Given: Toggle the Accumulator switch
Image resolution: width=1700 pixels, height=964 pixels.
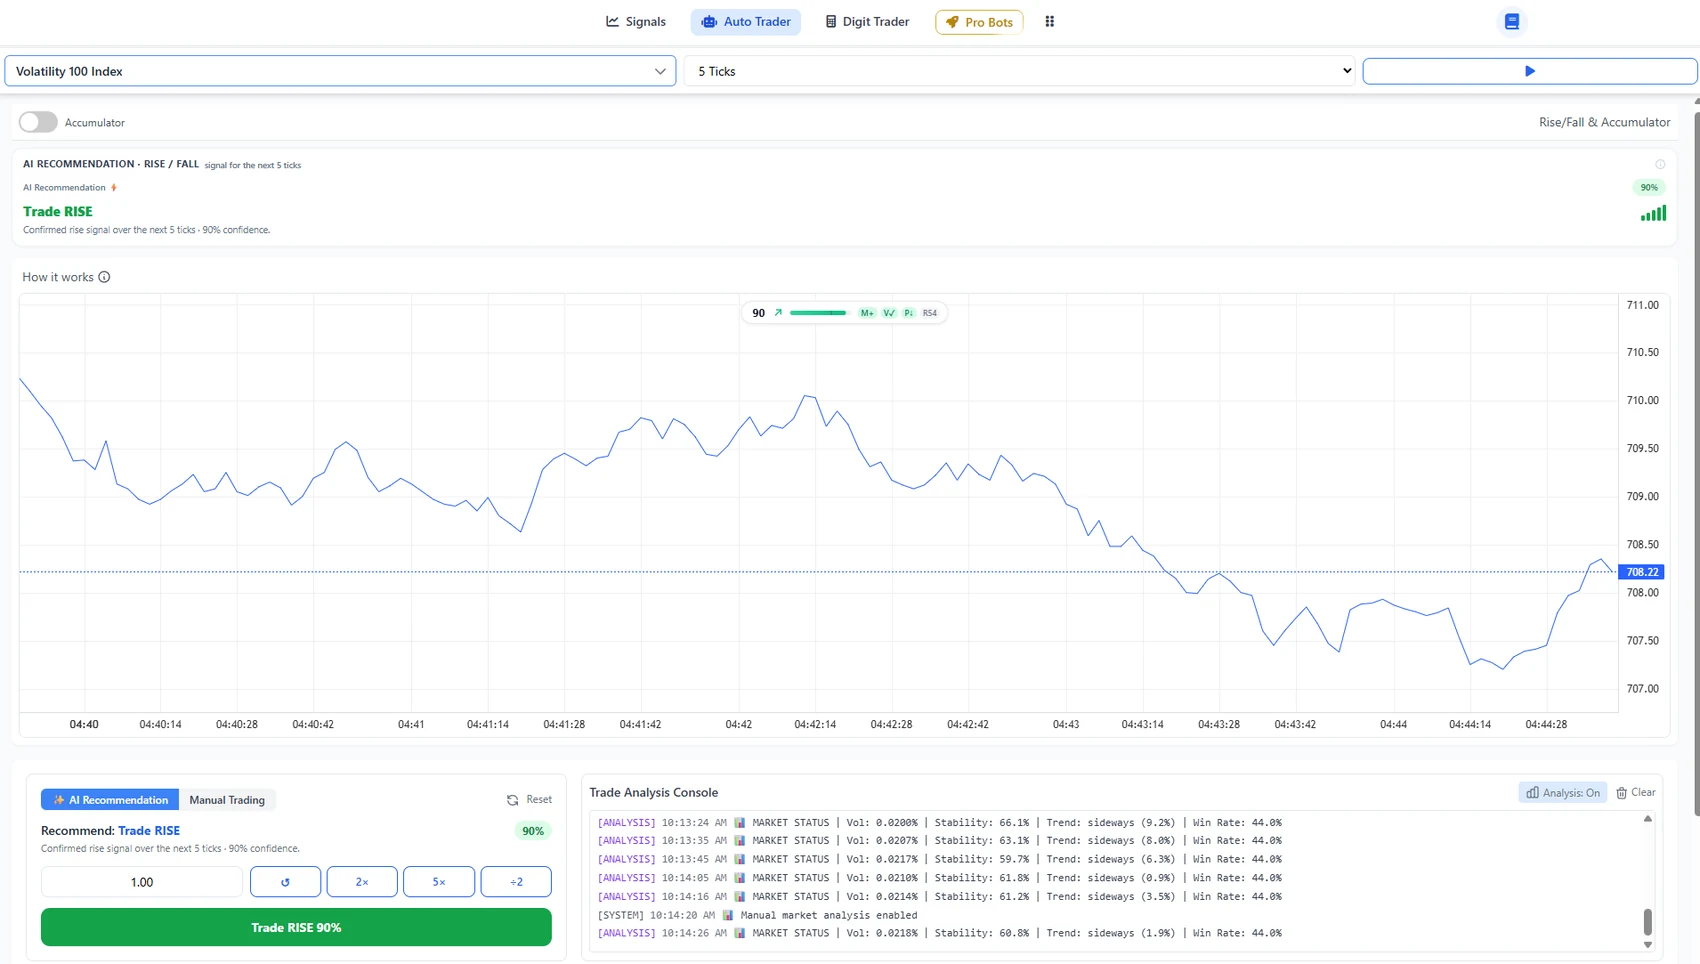Looking at the screenshot, I should pyautogui.click(x=38, y=122).
